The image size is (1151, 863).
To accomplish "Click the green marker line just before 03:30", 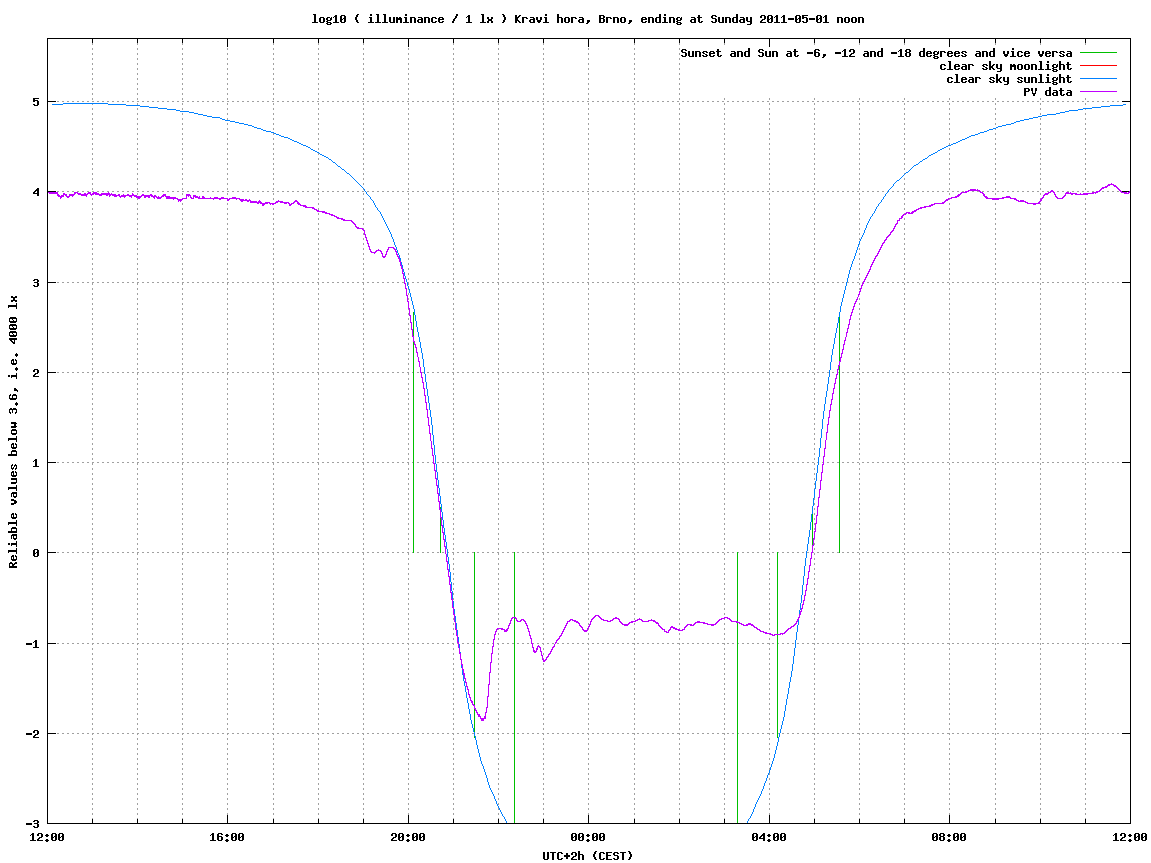I will [x=737, y=688].
